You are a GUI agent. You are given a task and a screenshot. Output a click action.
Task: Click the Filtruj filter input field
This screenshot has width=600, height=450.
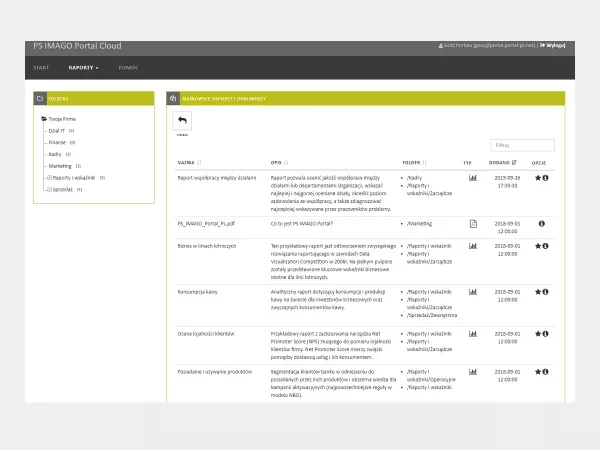(x=522, y=145)
